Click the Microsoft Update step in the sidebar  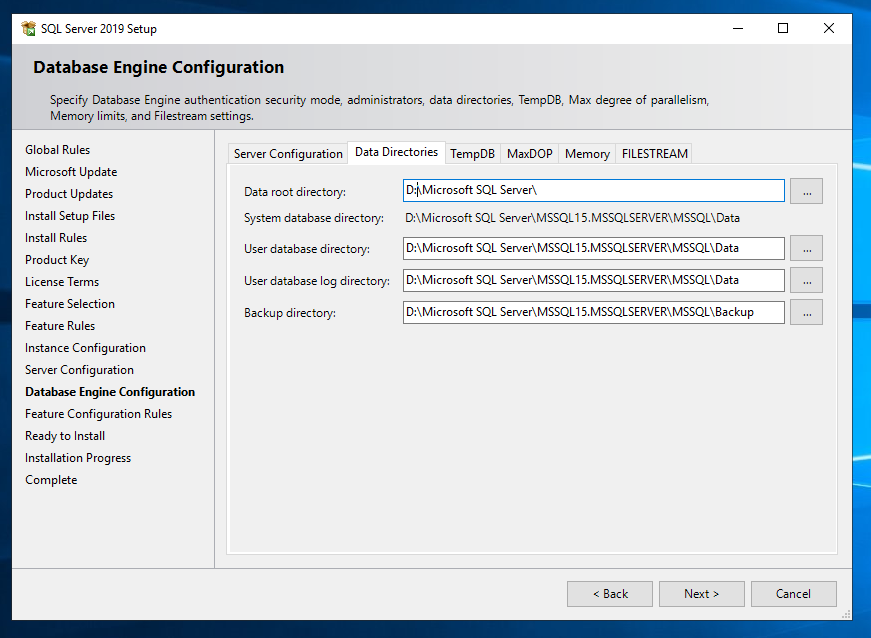(x=71, y=172)
